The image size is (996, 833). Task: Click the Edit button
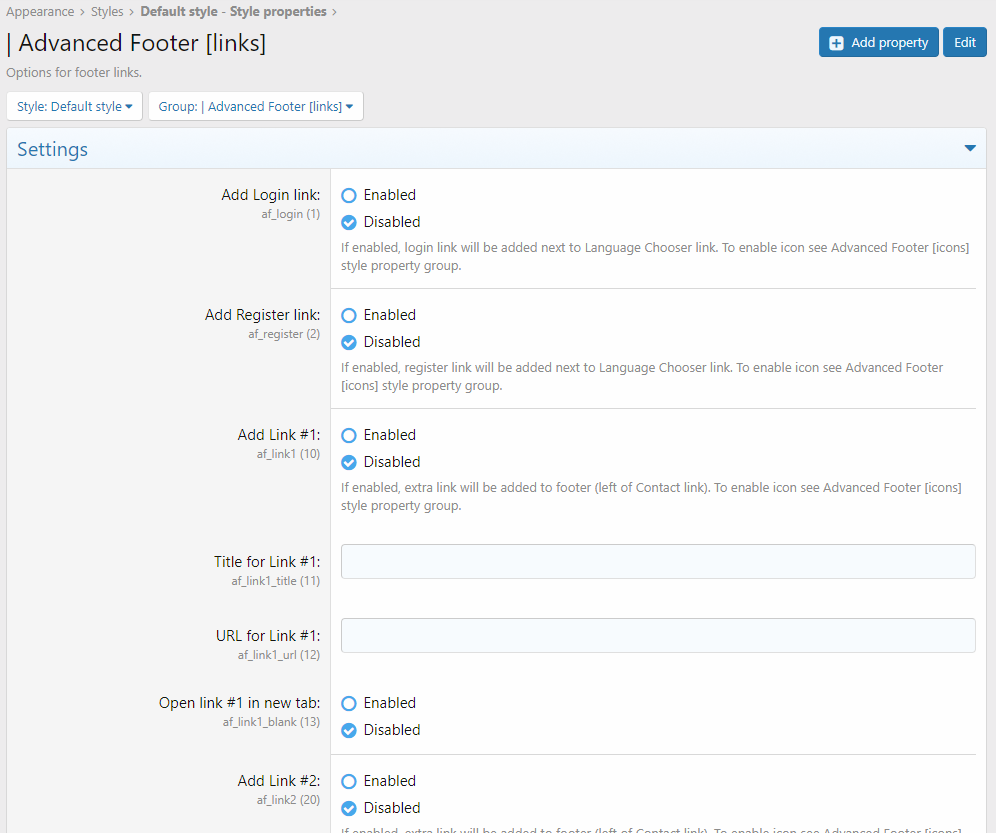(x=964, y=42)
